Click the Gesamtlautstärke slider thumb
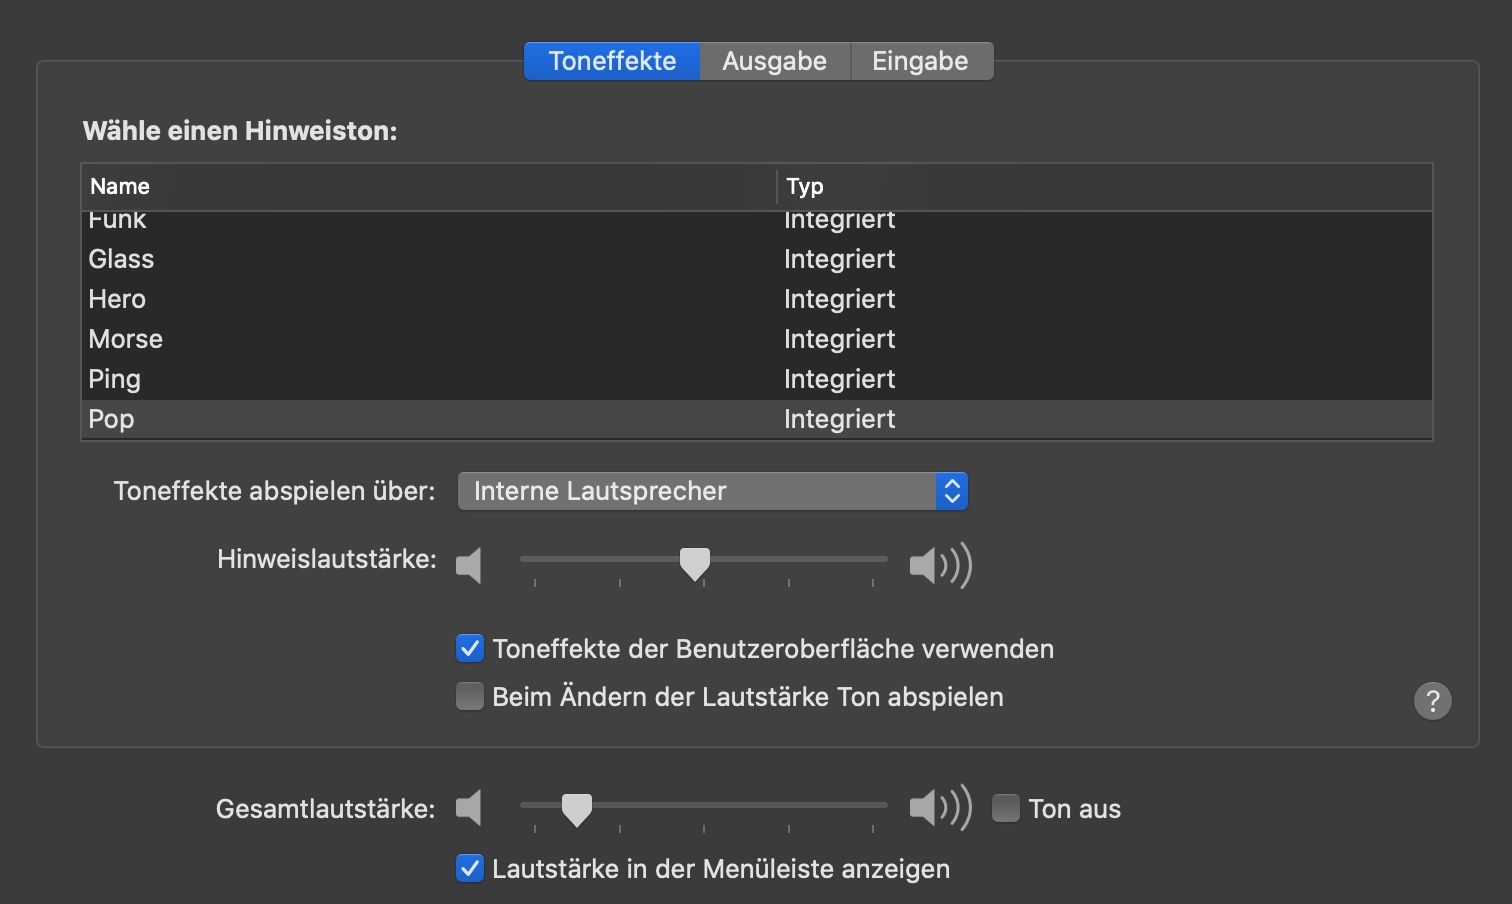The width and height of the screenshot is (1512, 904). click(x=577, y=809)
